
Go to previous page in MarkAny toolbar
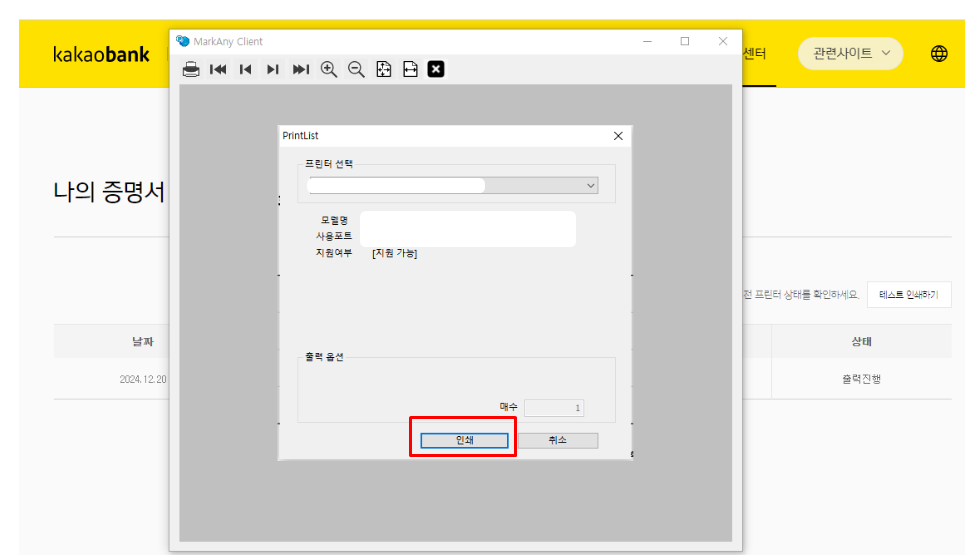pos(245,69)
